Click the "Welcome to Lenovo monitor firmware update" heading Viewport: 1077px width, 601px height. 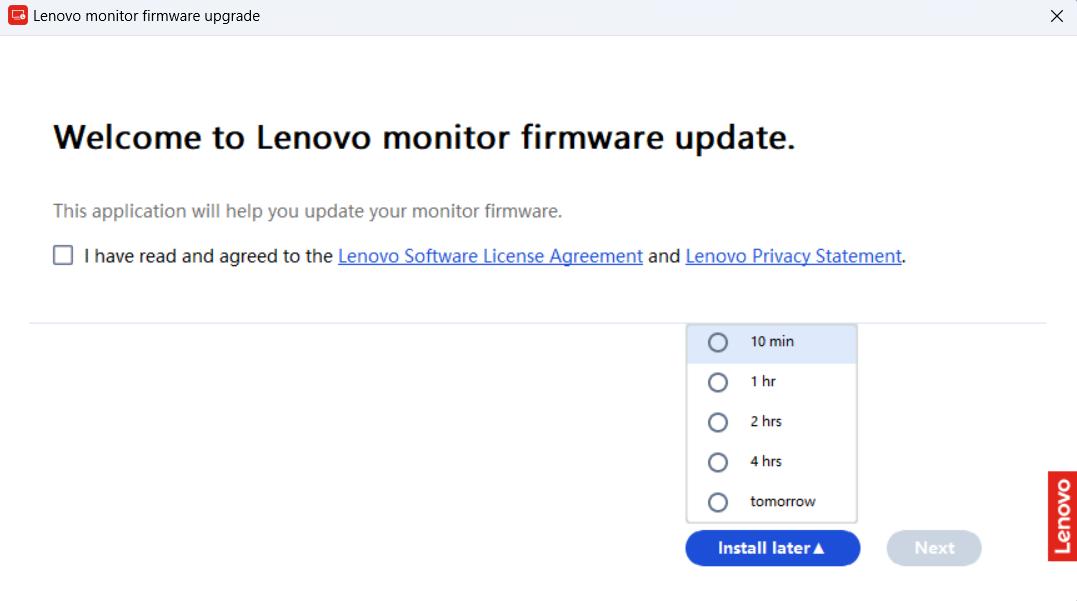click(x=424, y=138)
